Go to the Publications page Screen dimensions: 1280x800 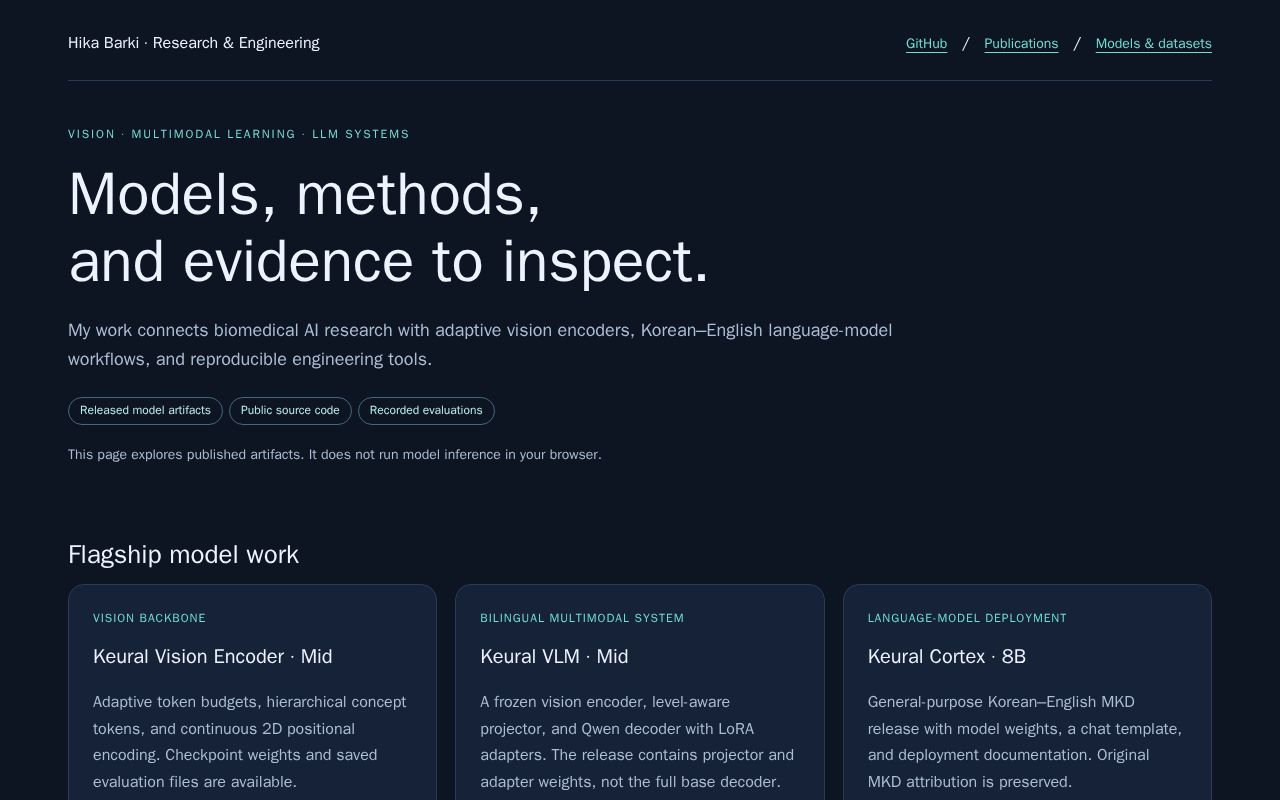click(1021, 44)
